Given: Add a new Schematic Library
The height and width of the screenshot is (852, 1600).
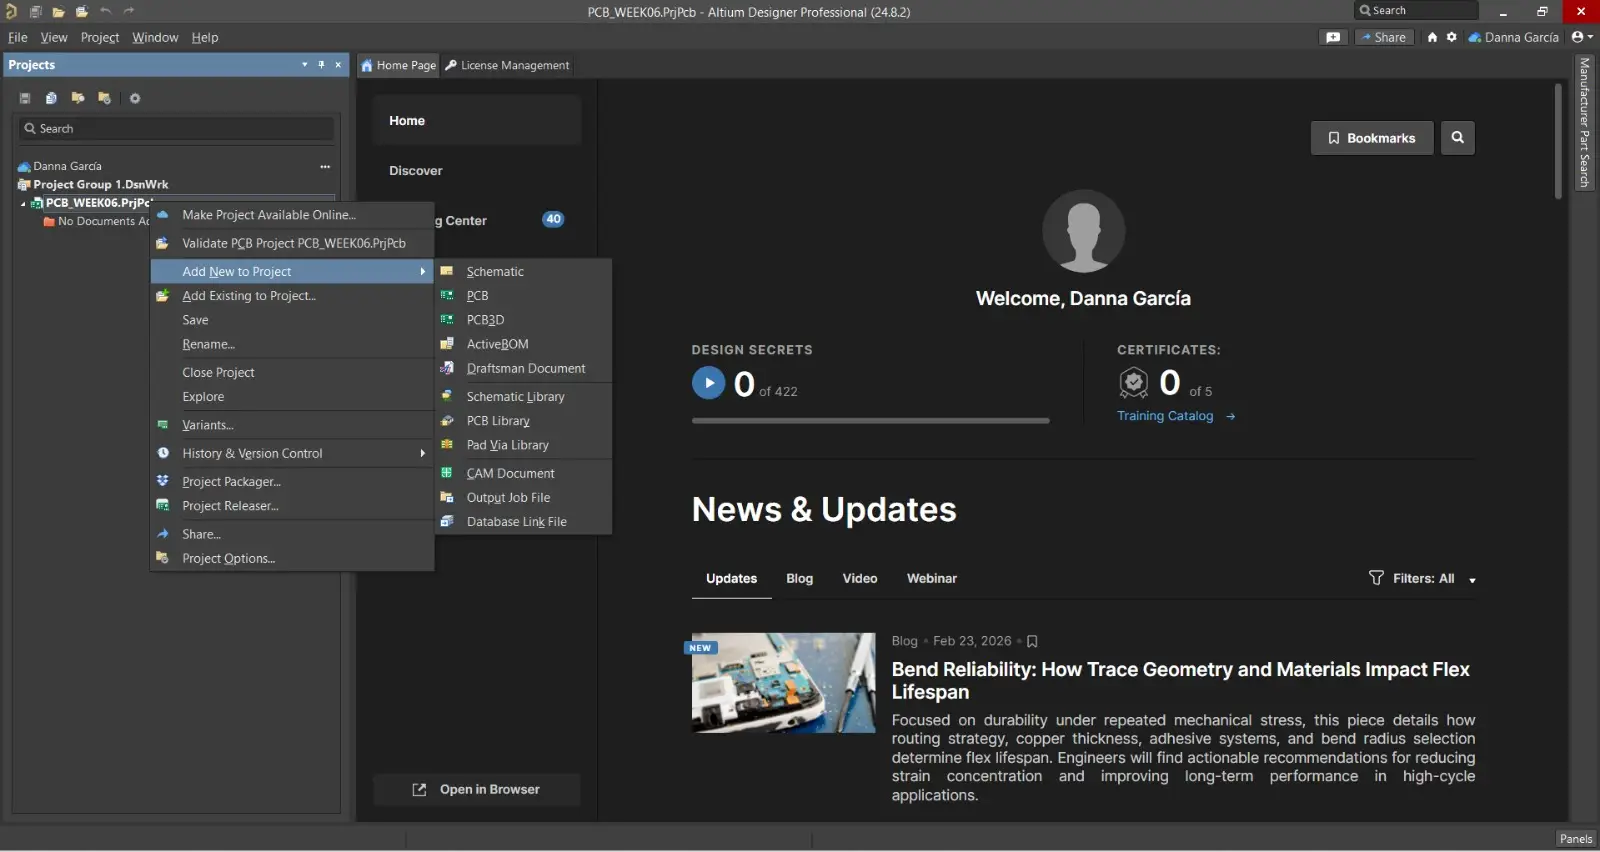Looking at the screenshot, I should (x=523, y=397).
